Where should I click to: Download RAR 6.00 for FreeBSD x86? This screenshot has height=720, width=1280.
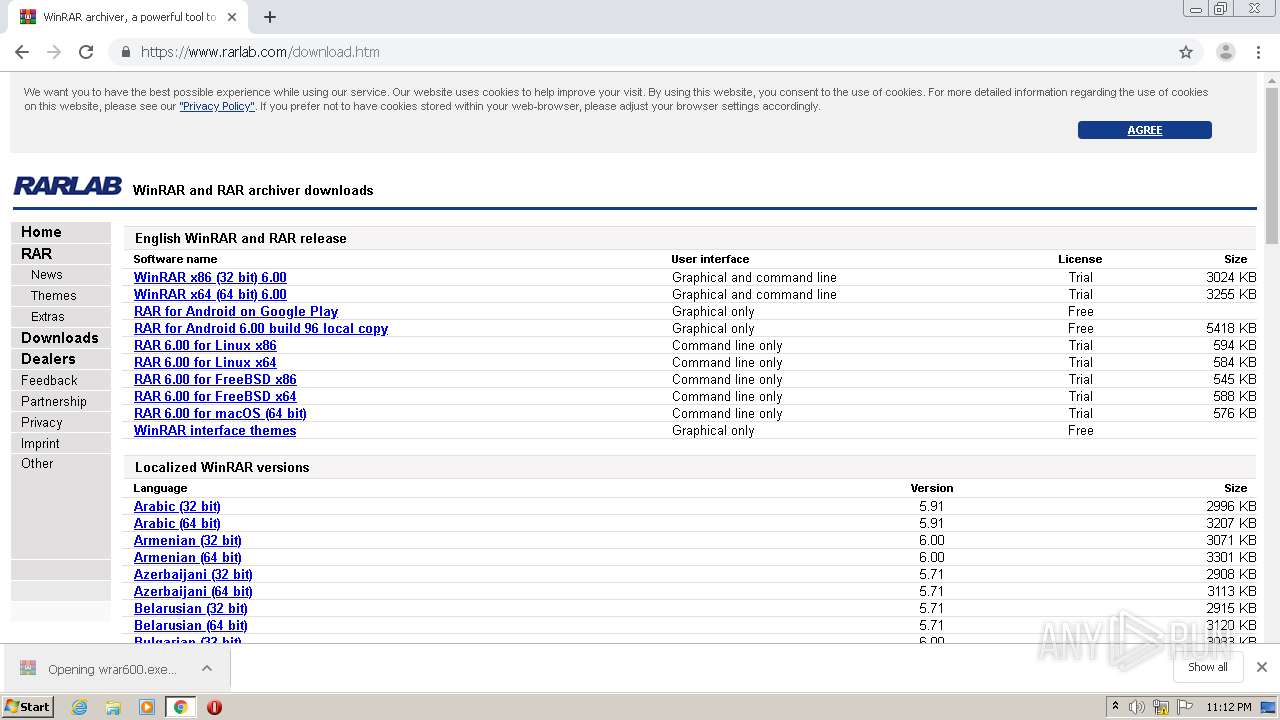[215, 379]
